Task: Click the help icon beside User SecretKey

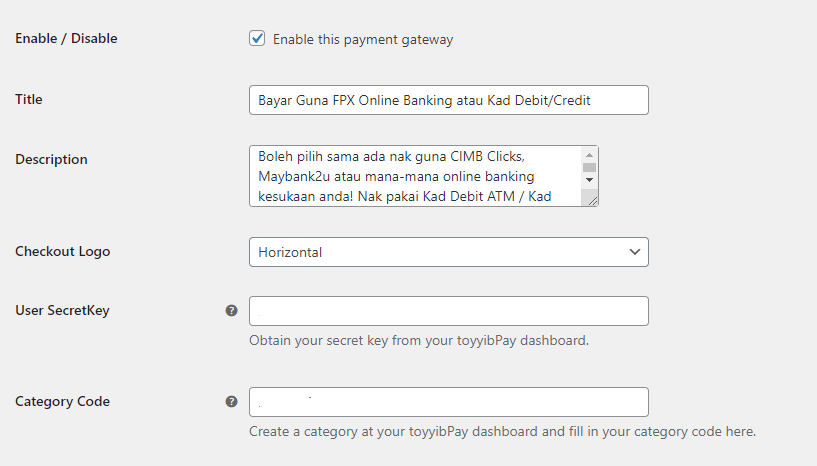Action: [231, 311]
